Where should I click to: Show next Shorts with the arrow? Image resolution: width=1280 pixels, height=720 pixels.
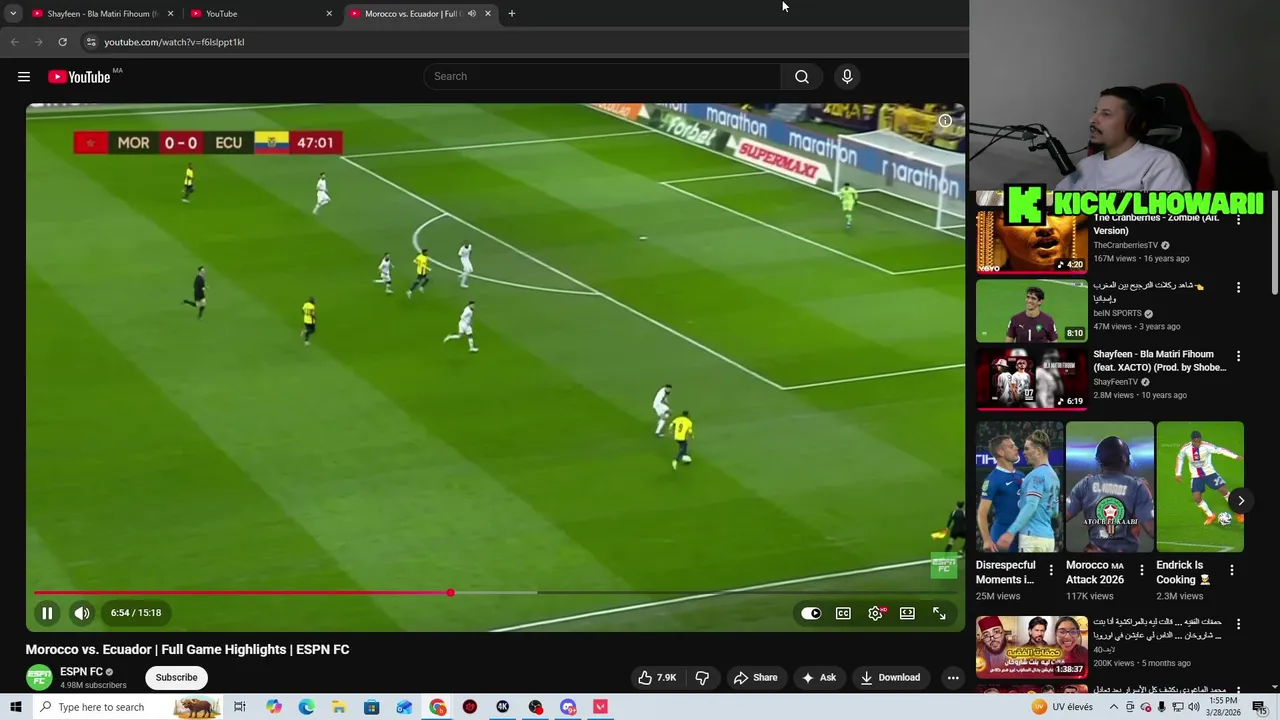click(1241, 500)
